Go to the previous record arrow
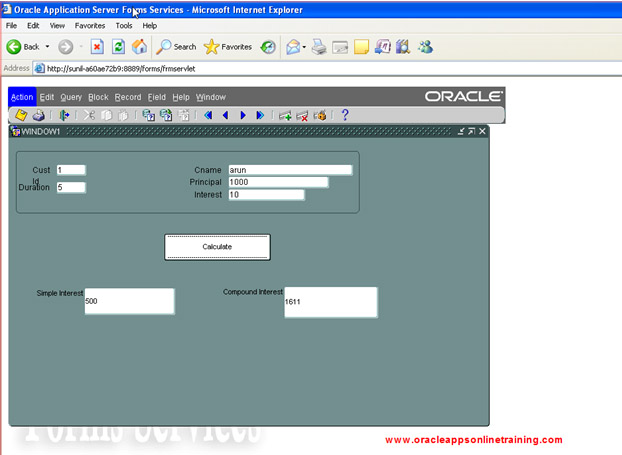The height and width of the screenshot is (455, 622). point(225,115)
